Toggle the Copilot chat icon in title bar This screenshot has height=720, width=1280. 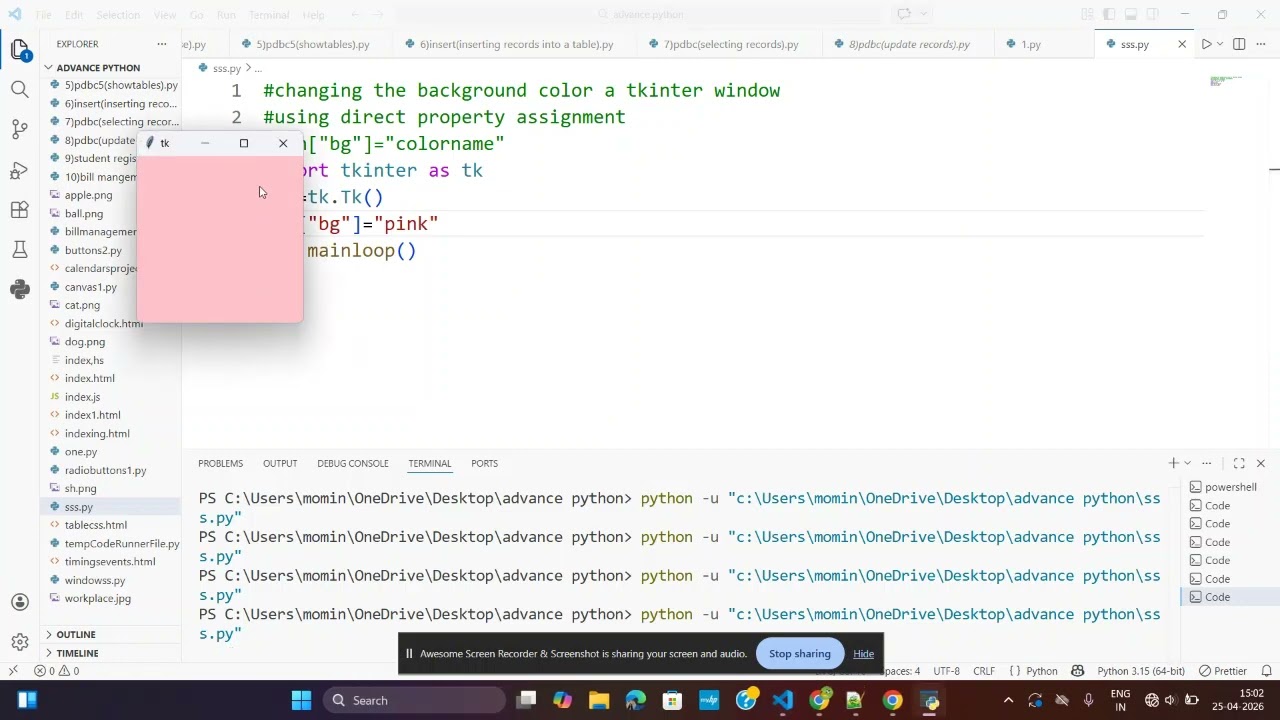tap(903, 15)
